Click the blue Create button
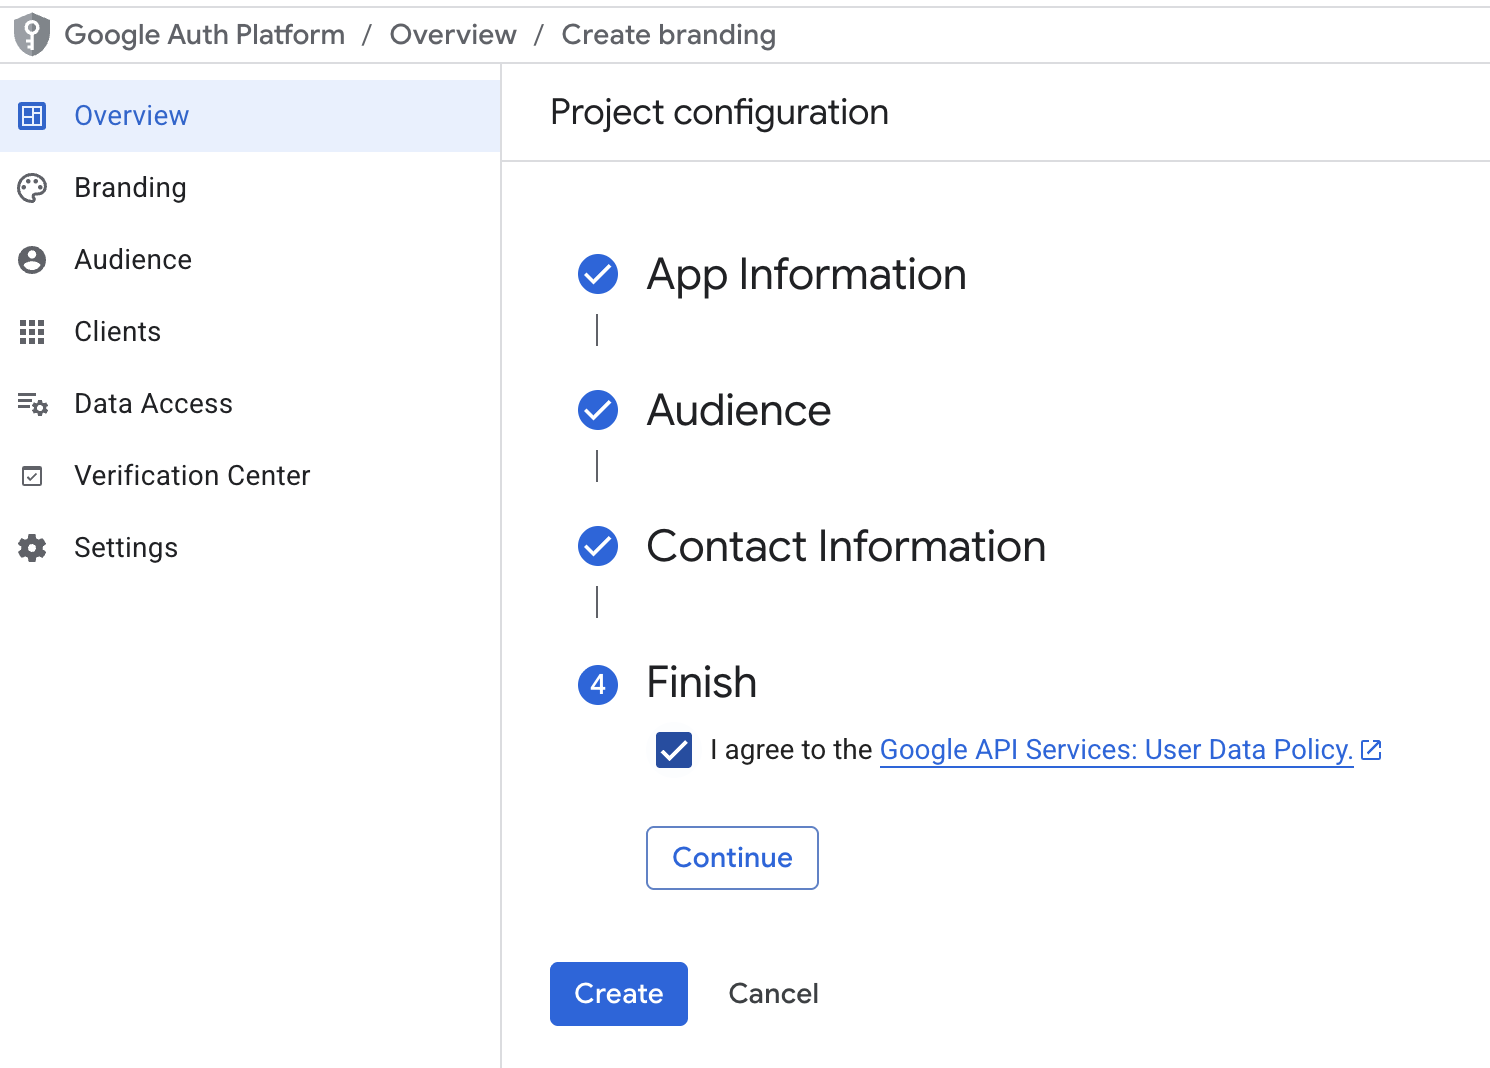The height and width of the screenshot is (1068, 1490). click(x=619, y=994)
